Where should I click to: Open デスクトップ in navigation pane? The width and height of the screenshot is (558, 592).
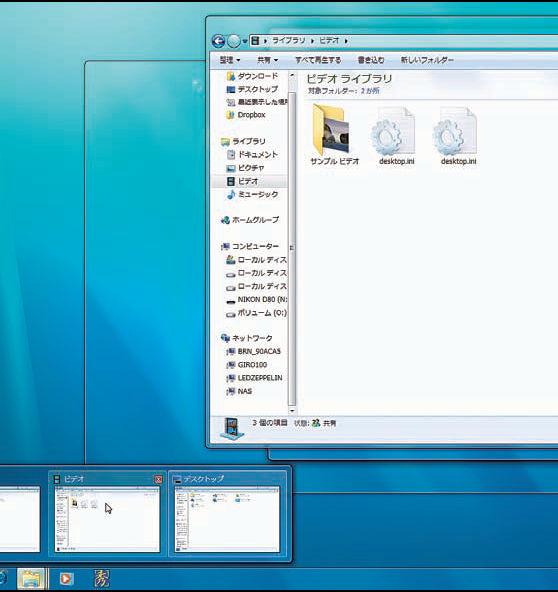click(252, 89)
